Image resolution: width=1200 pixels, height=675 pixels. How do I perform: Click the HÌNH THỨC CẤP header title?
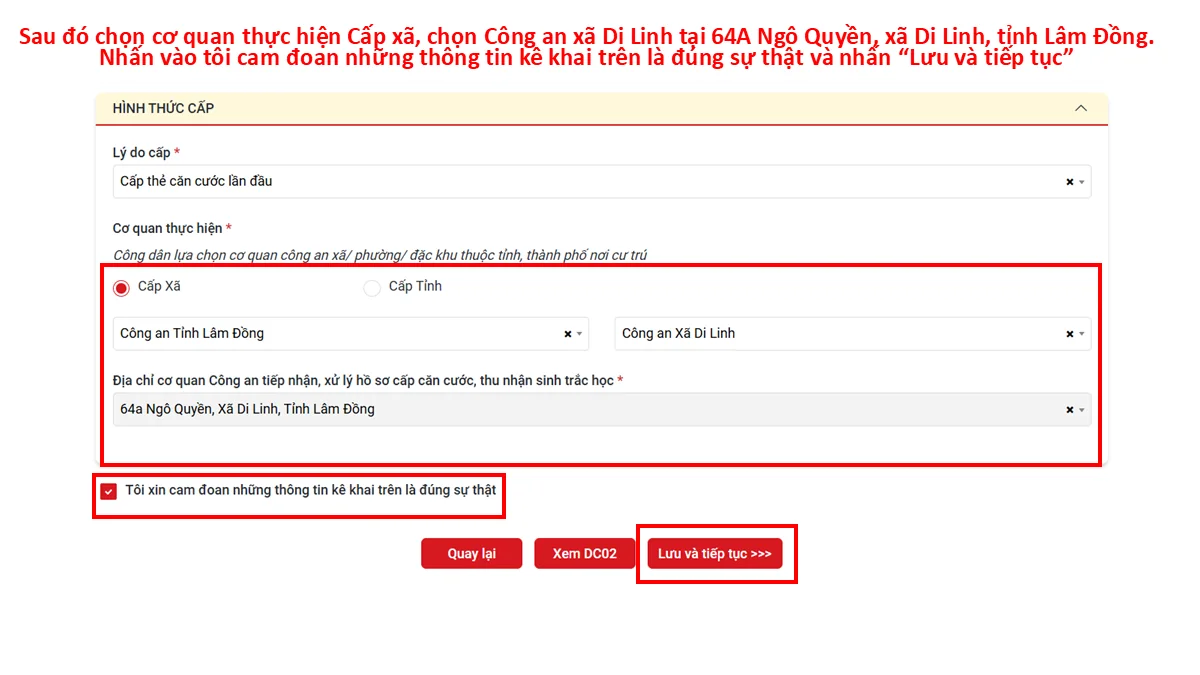[x=163, y=108]
